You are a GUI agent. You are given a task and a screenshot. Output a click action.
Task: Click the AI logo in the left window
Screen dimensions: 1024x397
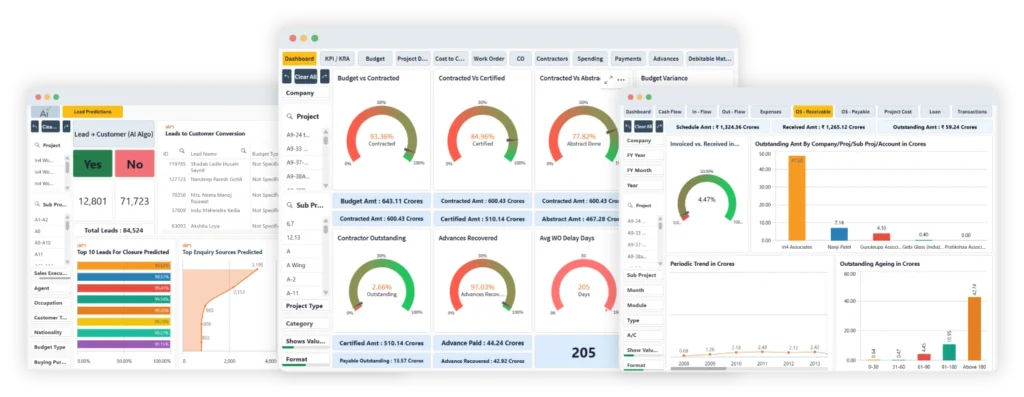click(45, 112)
